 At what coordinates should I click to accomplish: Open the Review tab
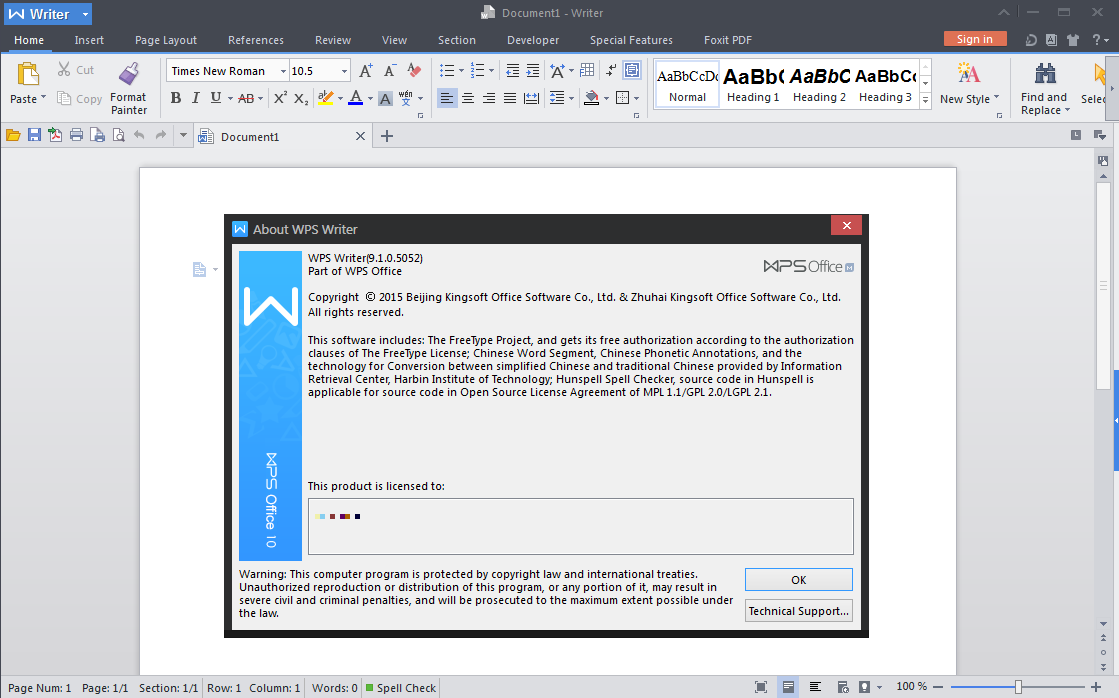coord(333,40)
